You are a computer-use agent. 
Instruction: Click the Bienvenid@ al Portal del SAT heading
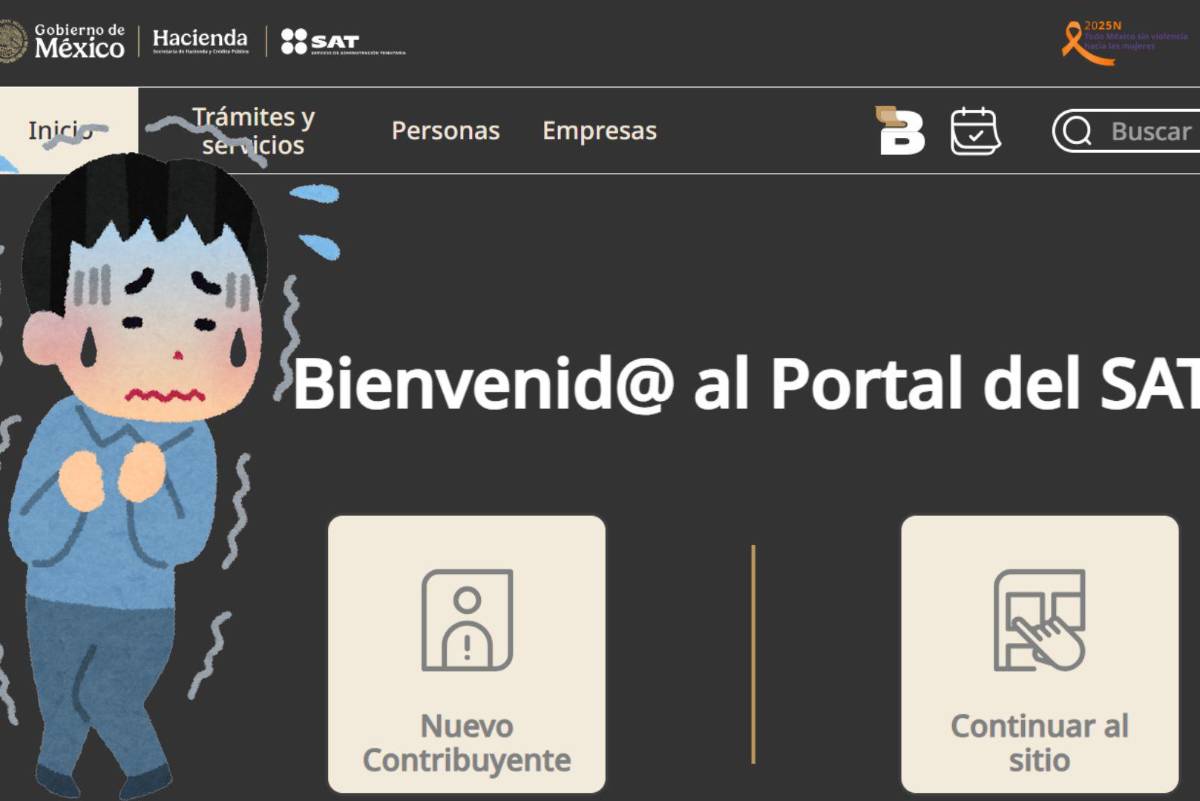click(x=745, y=384)
